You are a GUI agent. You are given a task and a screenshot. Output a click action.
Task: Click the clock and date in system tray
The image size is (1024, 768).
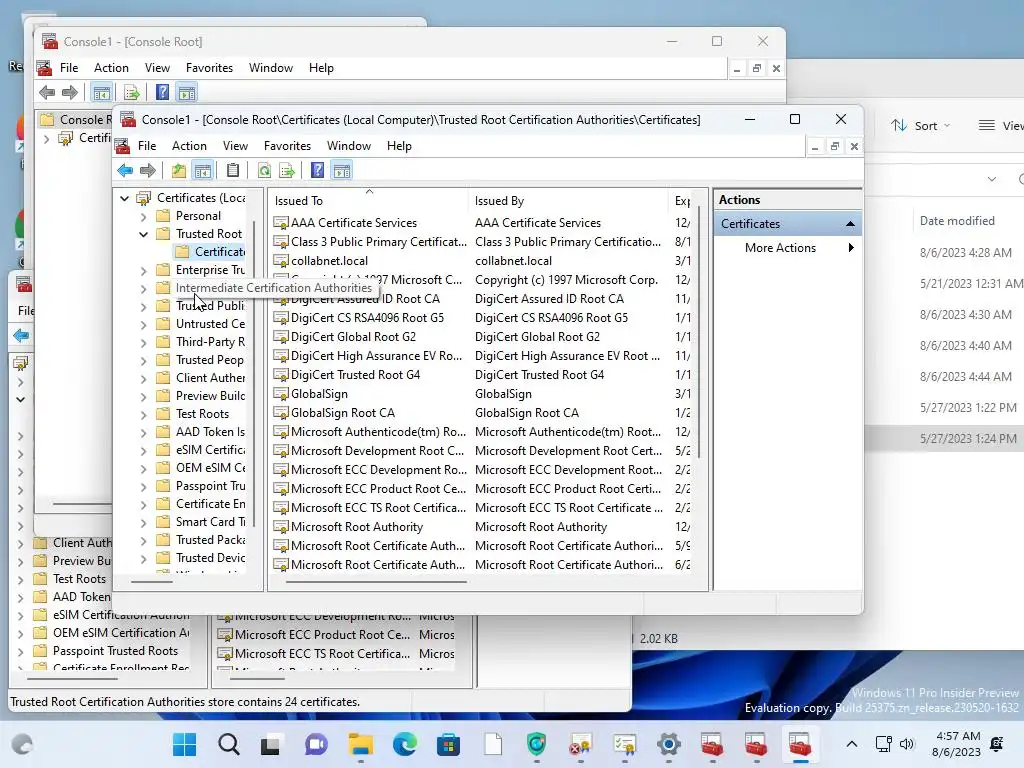click(956, 744)
